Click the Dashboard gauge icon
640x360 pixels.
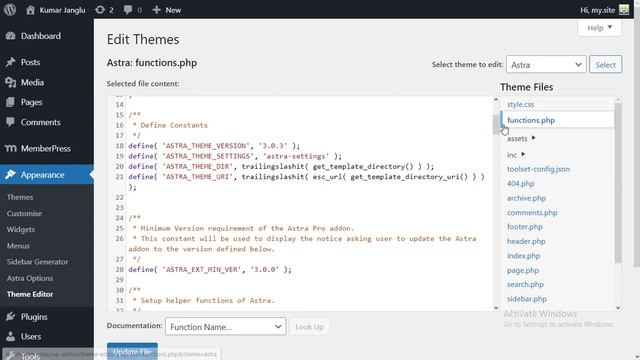(x=11, y=36)
